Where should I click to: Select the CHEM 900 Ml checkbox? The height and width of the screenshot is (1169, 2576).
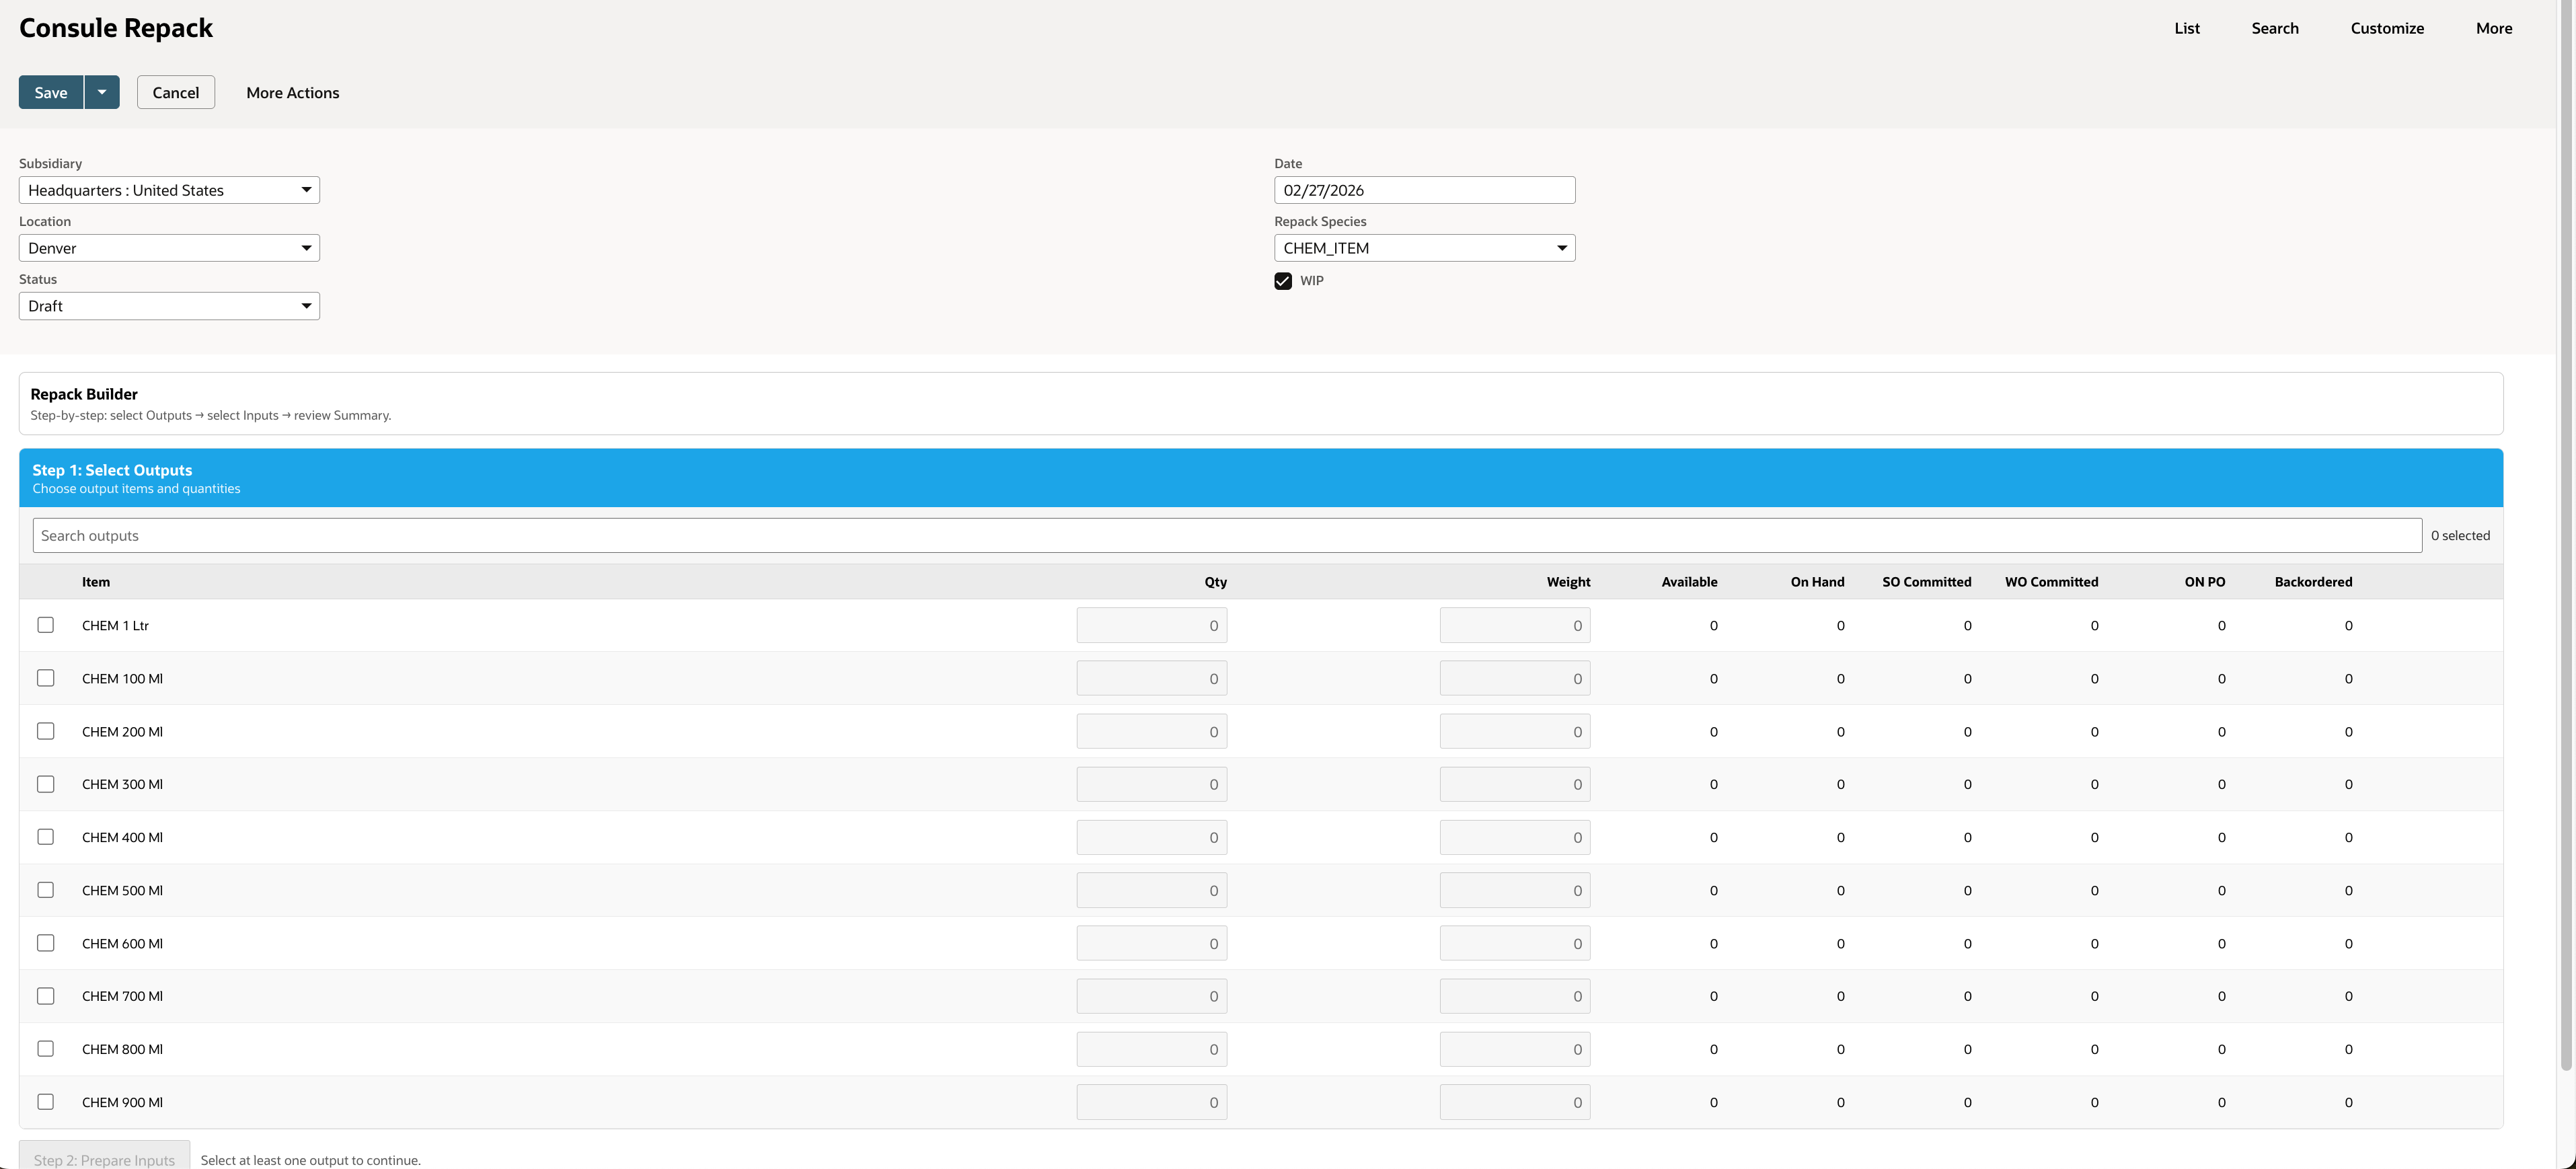45,1101
